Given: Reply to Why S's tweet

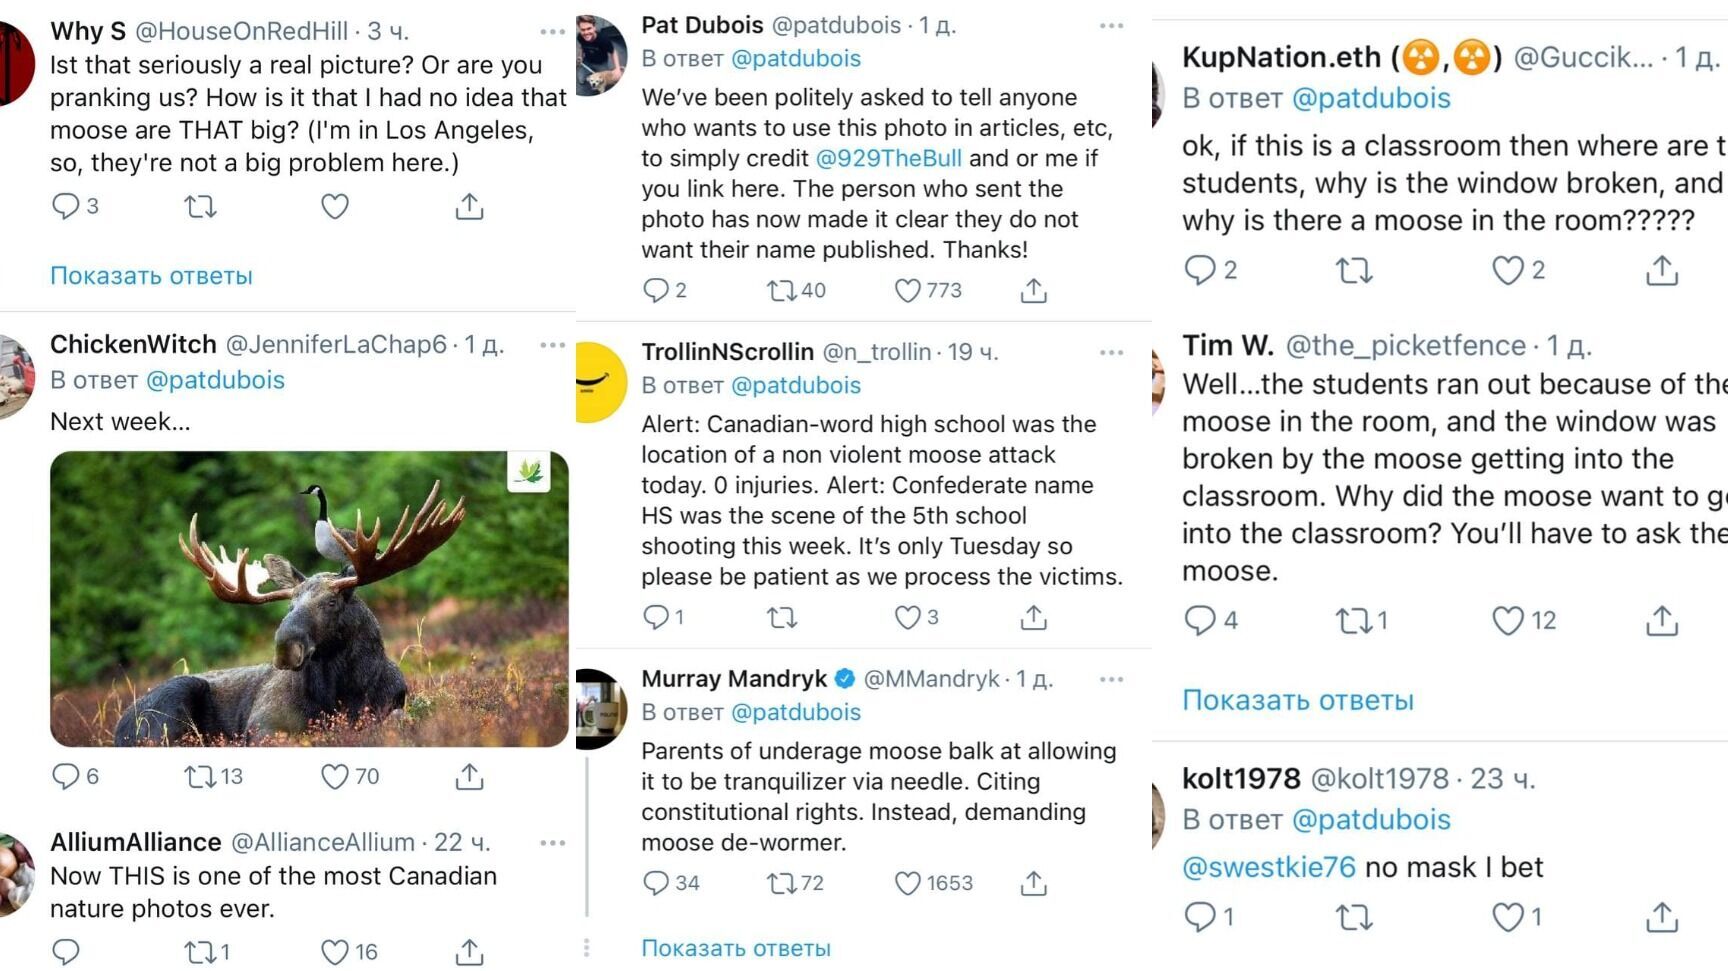Looking at the screenshot, I should (x=65, y=206).
